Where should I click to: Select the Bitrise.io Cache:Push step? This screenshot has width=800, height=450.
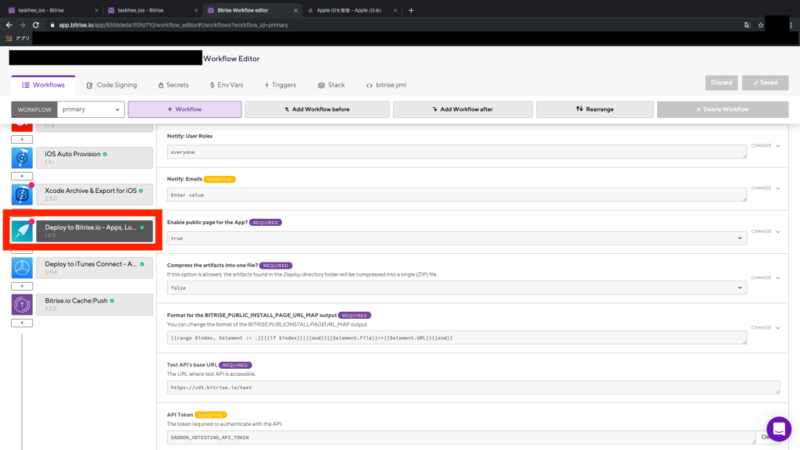click(x=94, y=305)
